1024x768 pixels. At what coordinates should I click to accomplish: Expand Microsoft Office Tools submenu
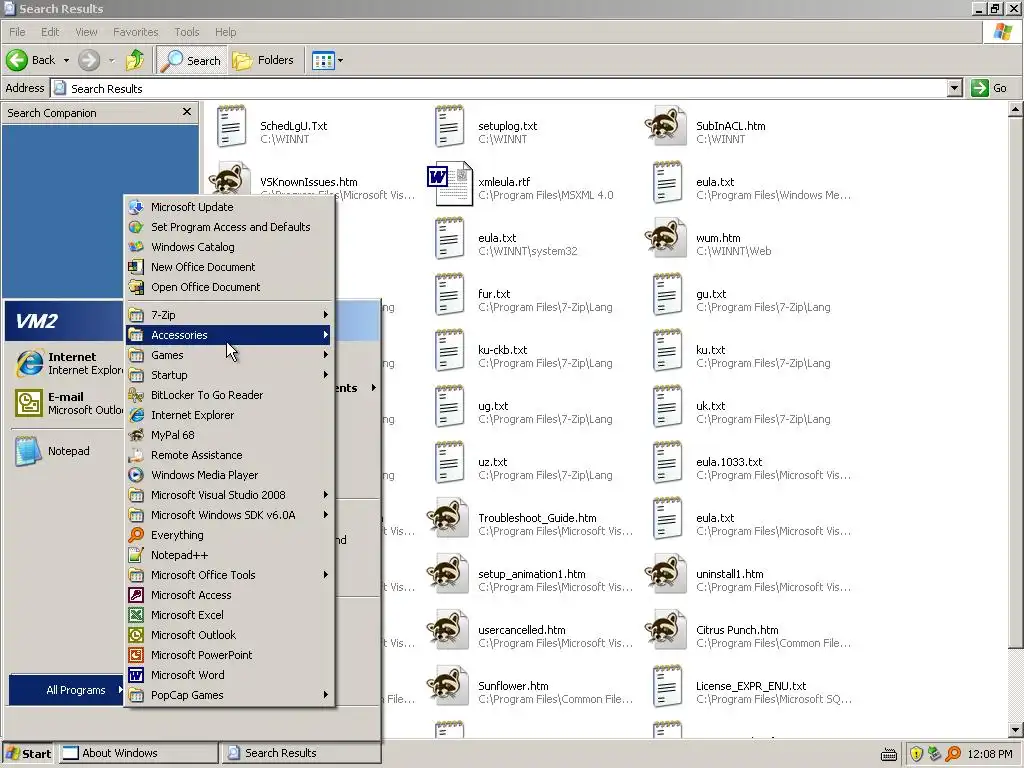pyautogui.click(x=229, y=575)
